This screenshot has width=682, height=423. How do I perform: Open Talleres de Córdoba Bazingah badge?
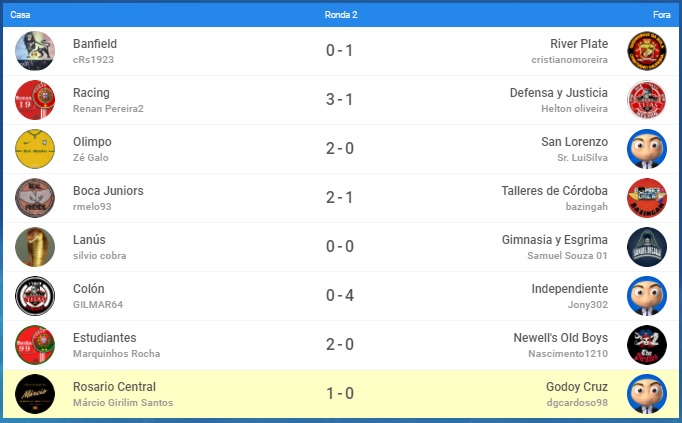(647, 198)
